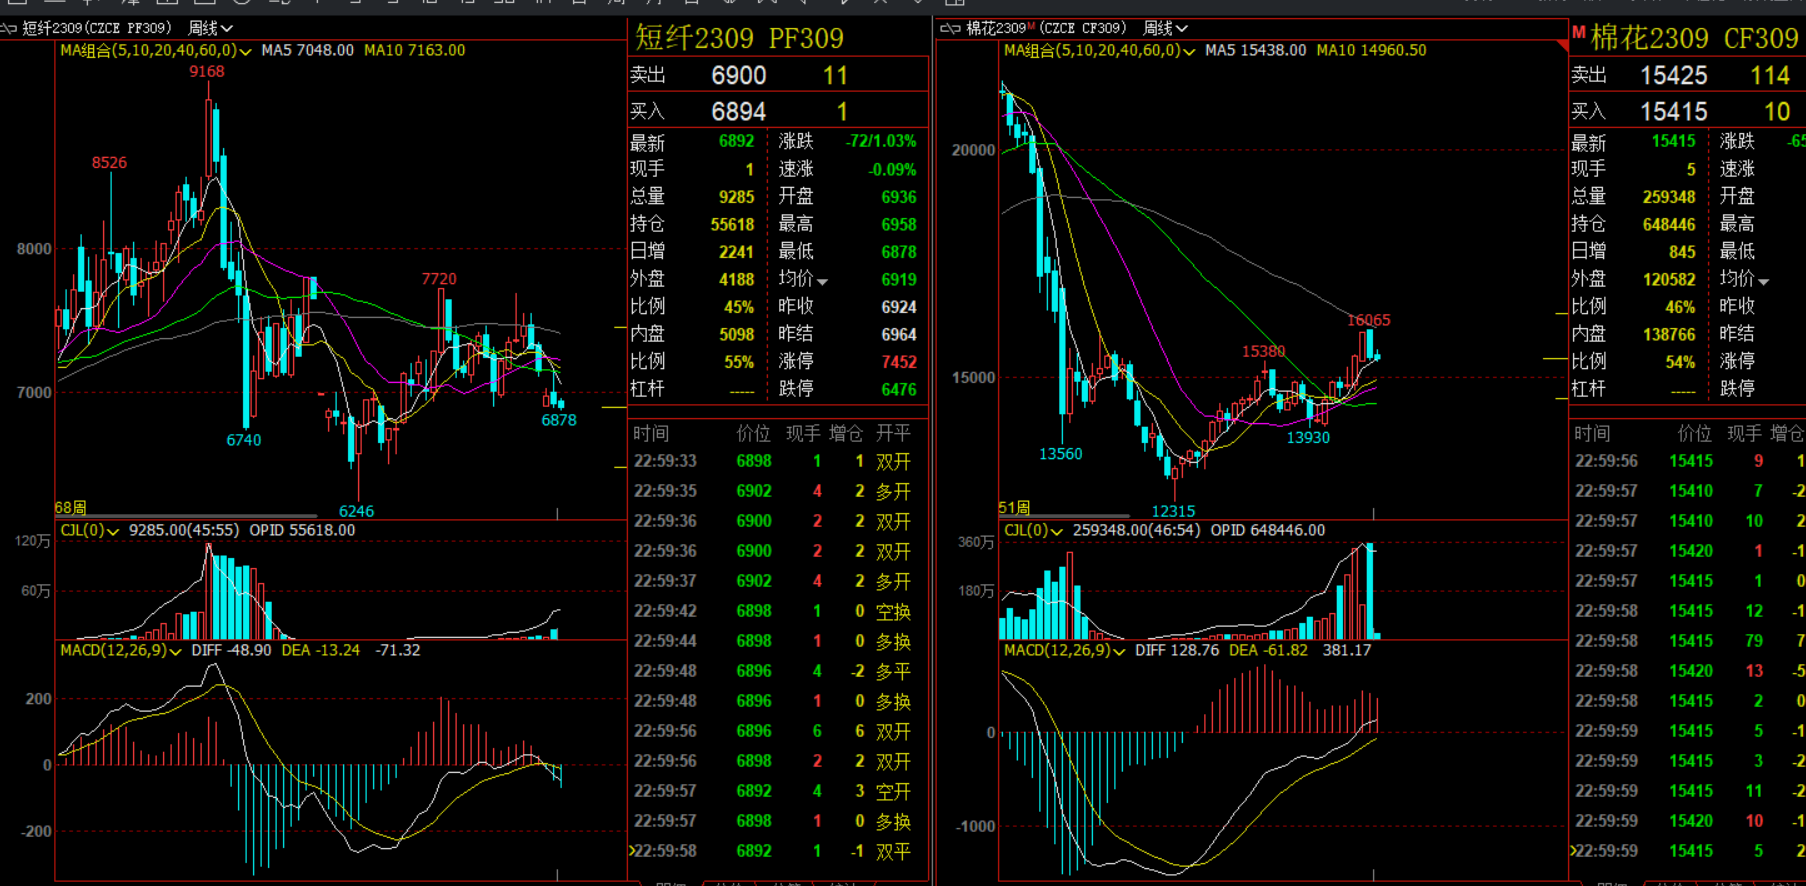
Task: Open CJL(0) indicator dropdown in 短纤 volume pane
Action: coord(113,532)
